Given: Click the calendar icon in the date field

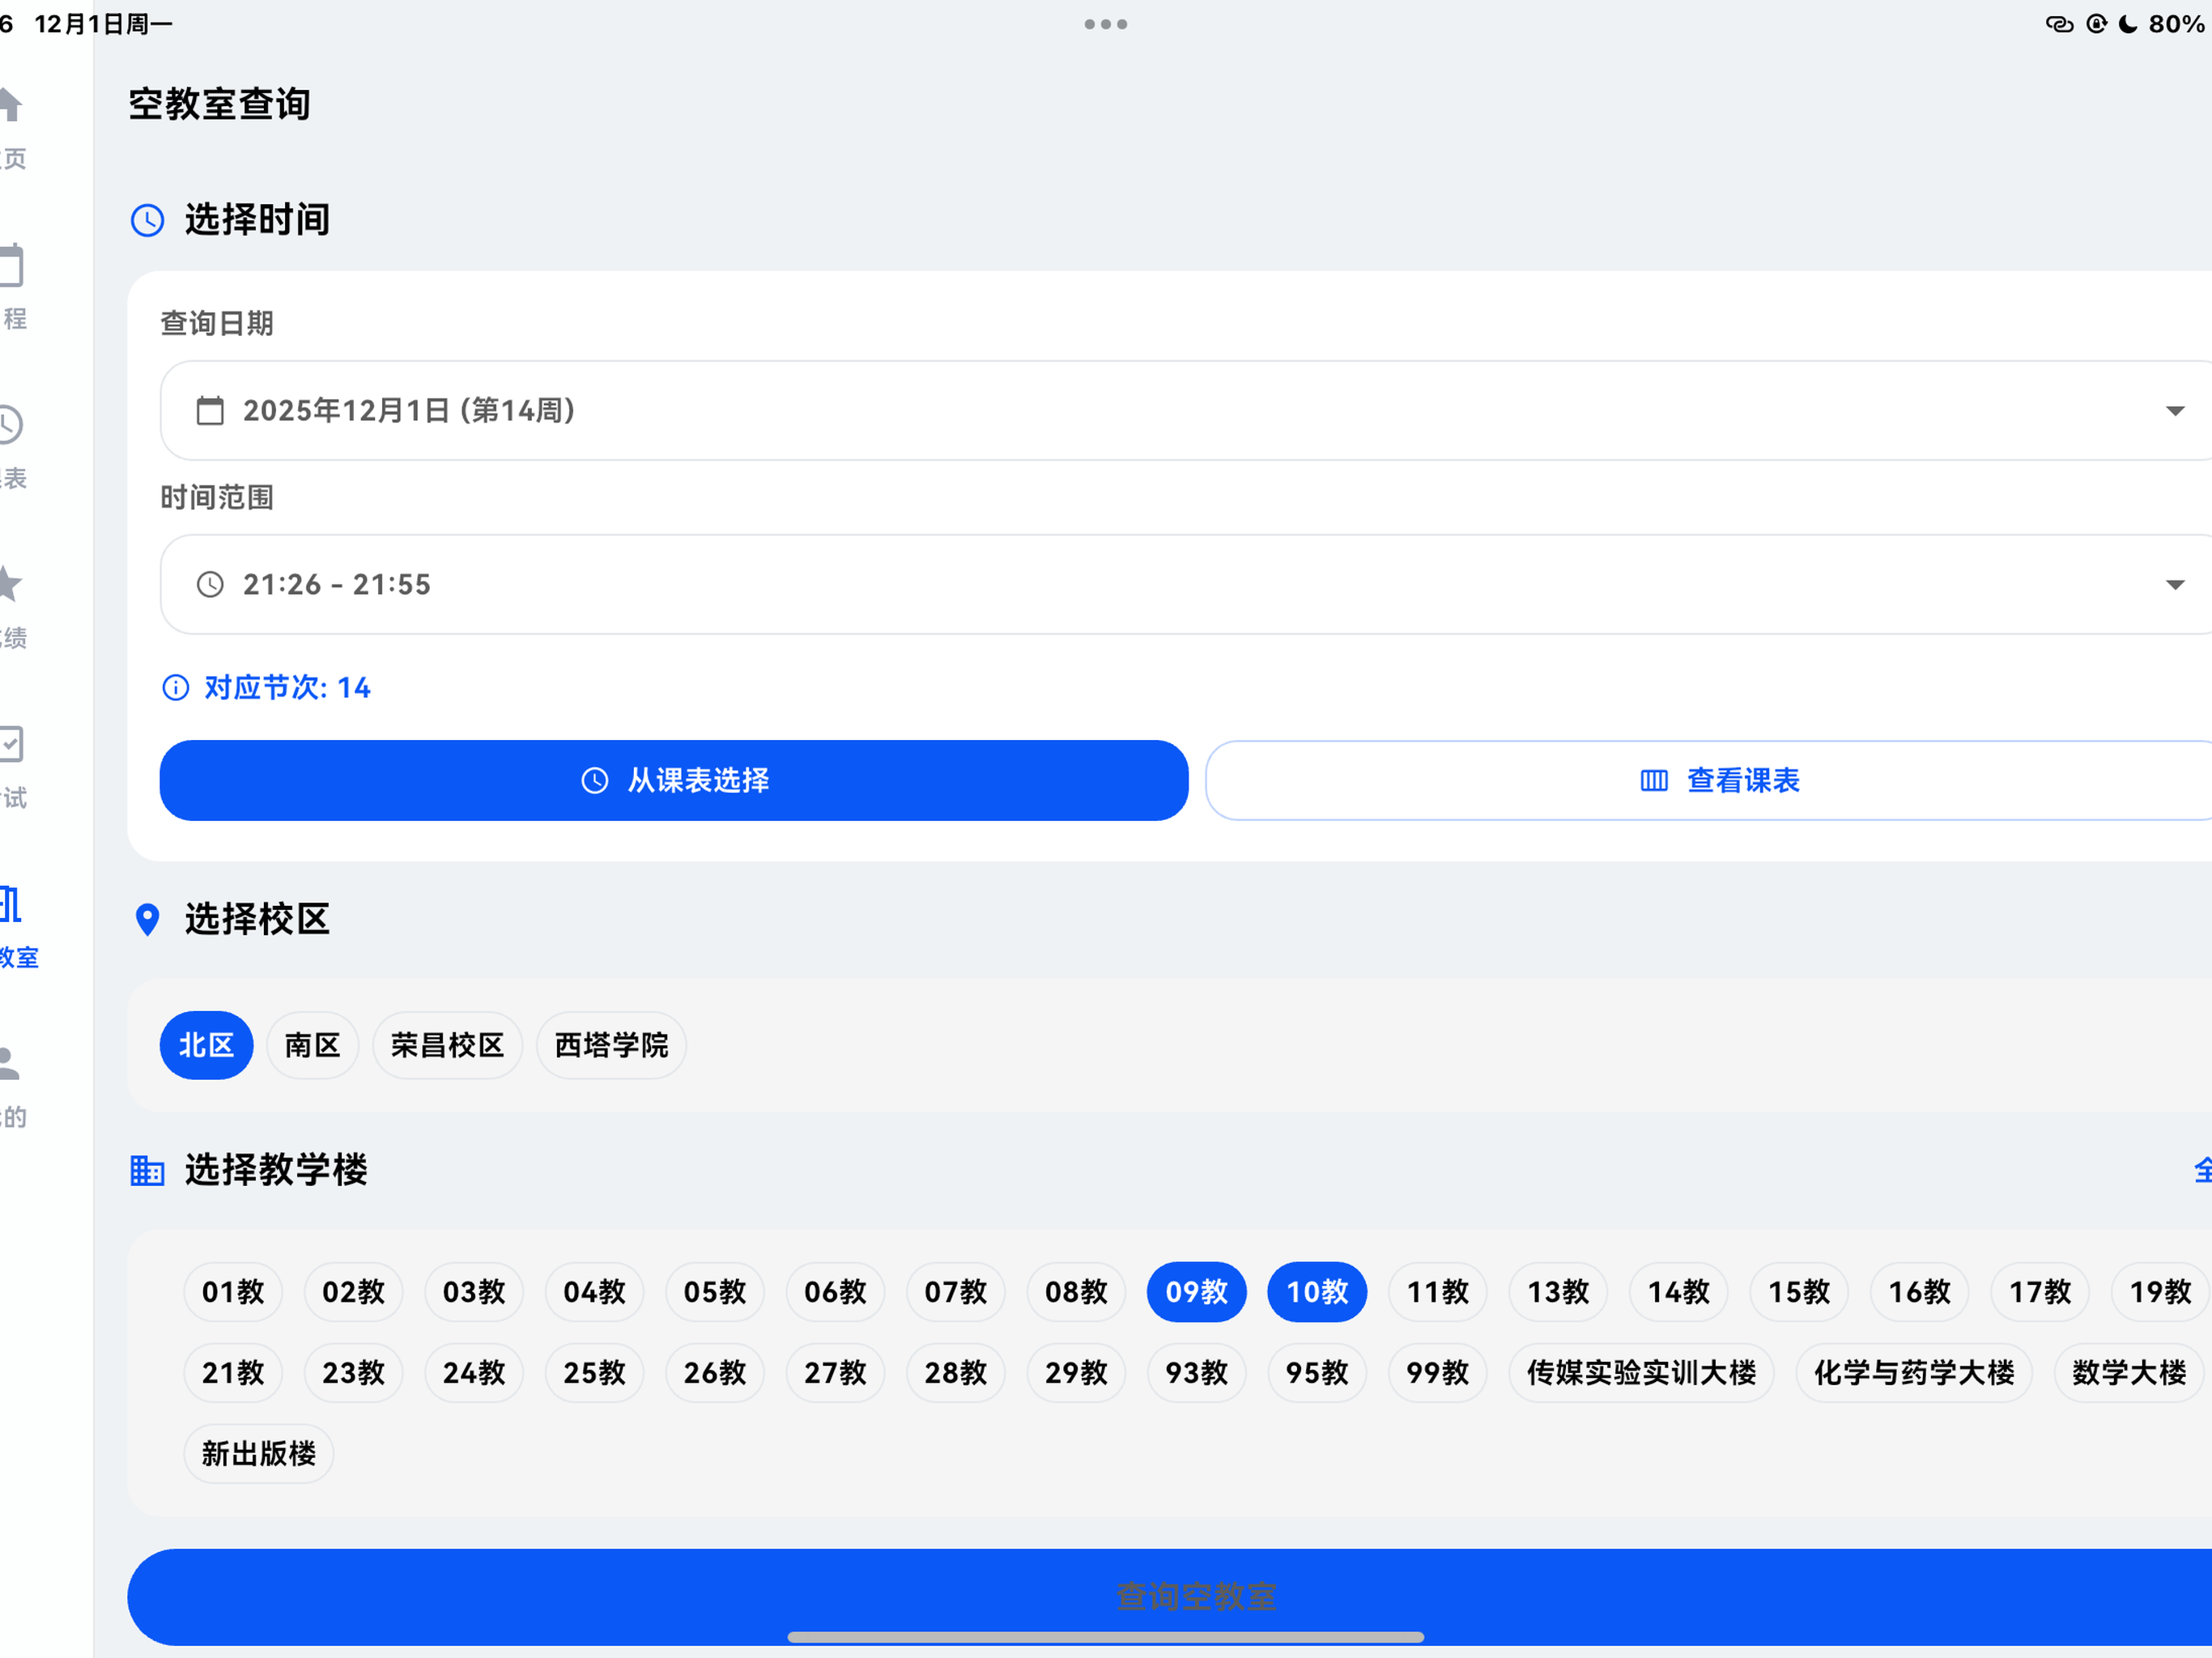Looking at the screenshot, I should [x=210, y=411].
